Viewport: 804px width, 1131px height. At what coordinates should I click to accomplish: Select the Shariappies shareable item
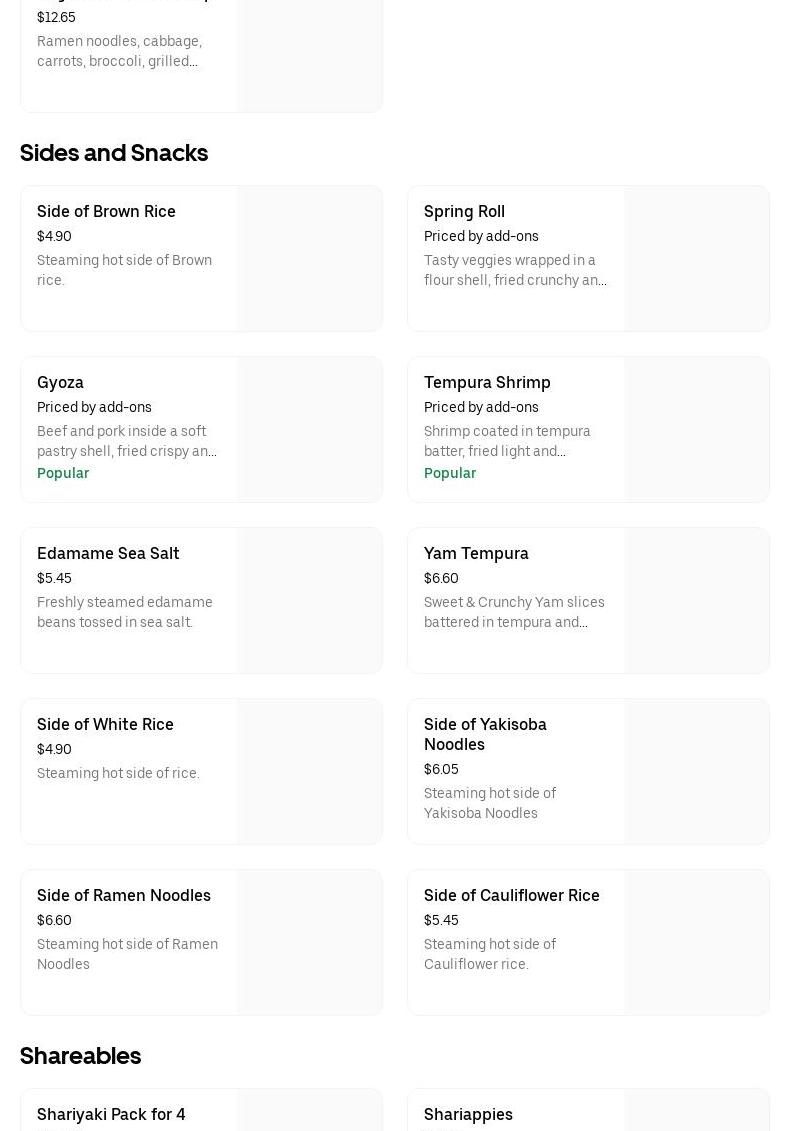click(468, 1114)
